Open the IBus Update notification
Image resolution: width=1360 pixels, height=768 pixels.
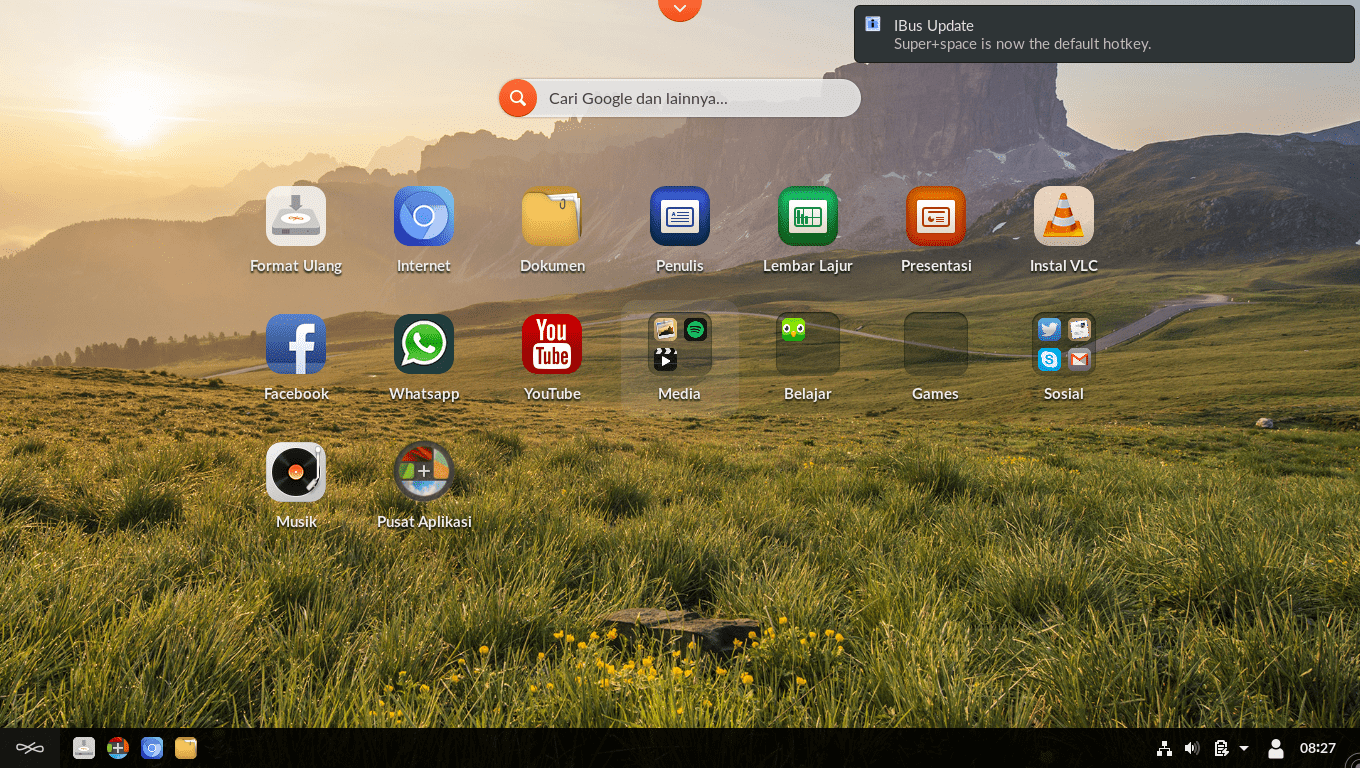coord(1104,34)
